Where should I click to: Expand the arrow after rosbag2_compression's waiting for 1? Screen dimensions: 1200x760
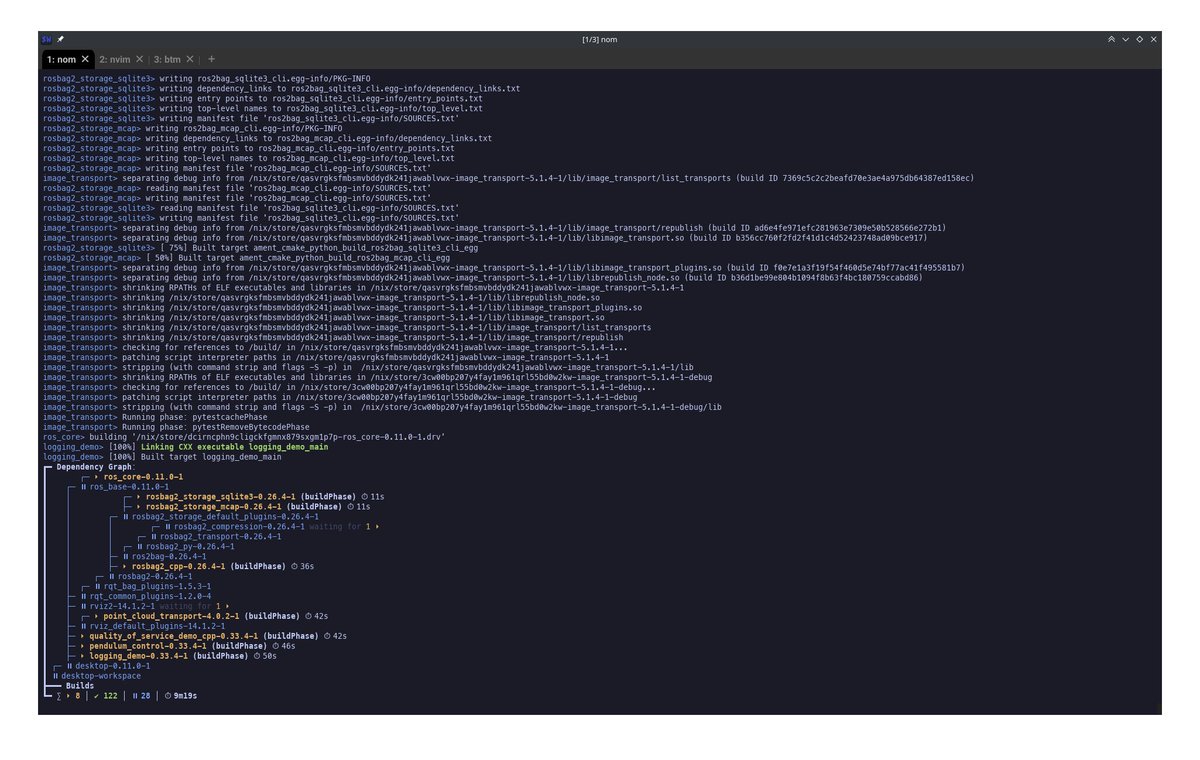[x=376, y=527]
